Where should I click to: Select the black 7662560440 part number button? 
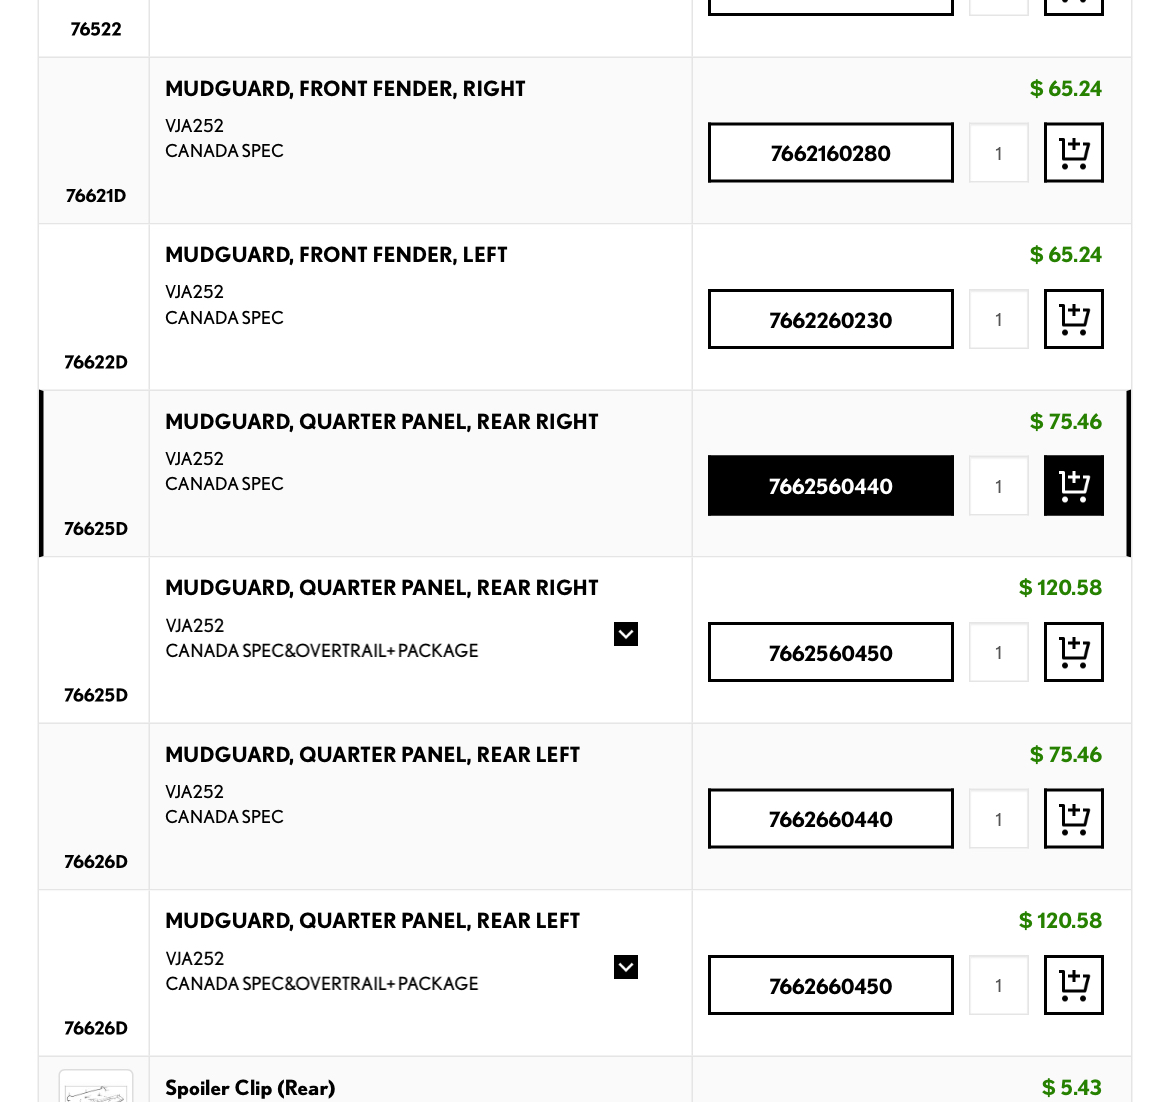(830, 486)
